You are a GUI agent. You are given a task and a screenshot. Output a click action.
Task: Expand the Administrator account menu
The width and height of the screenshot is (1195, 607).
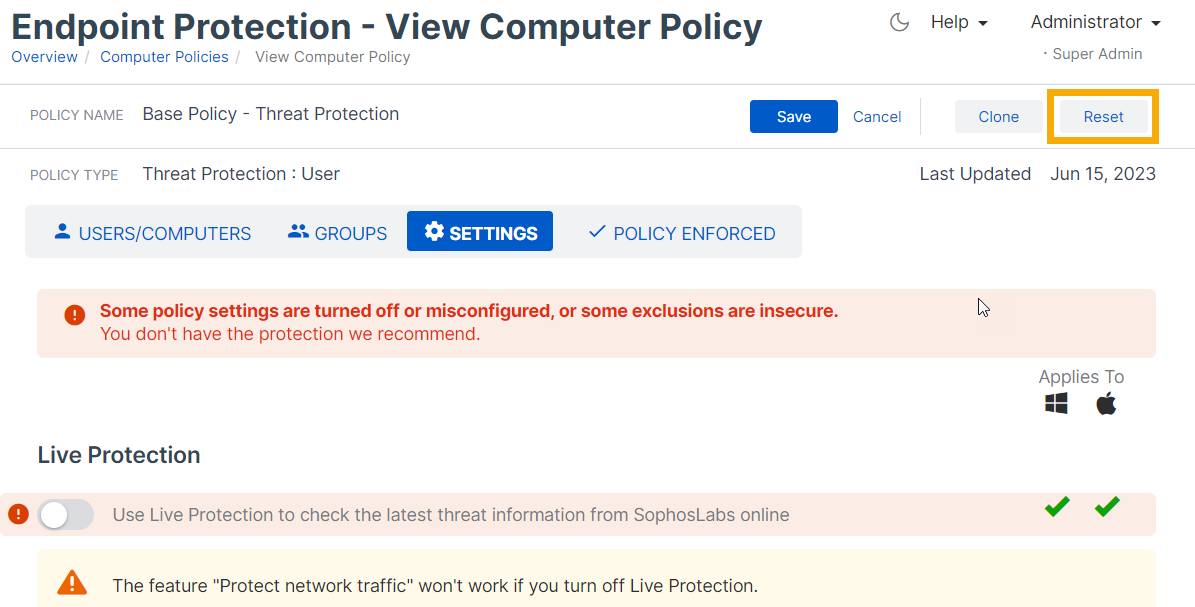[x=1095, y=22]
